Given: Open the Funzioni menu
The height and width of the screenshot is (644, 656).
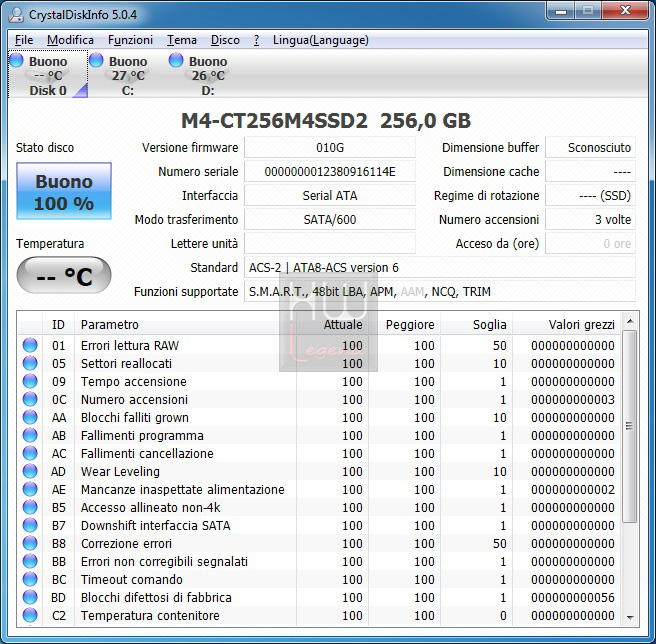Looking at the screenshot, I should [130, 40].
